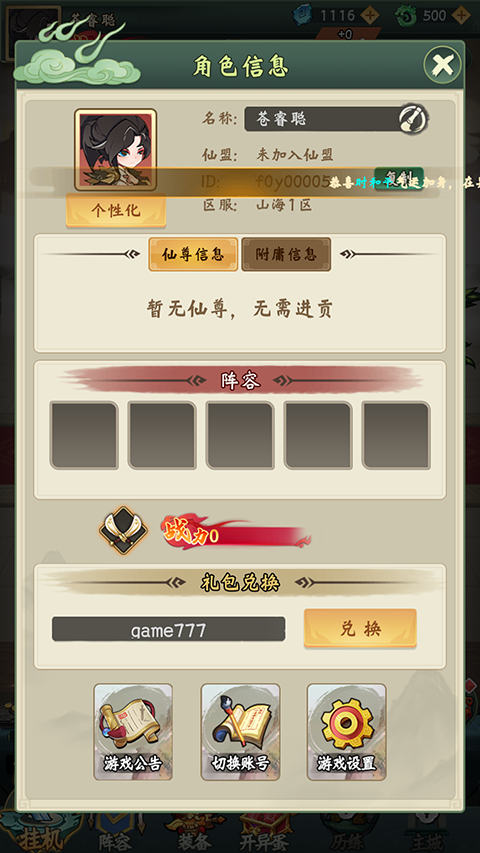Select the third empty 阵容 slot
The image size is (480, 853).
(x=240, y=435)
